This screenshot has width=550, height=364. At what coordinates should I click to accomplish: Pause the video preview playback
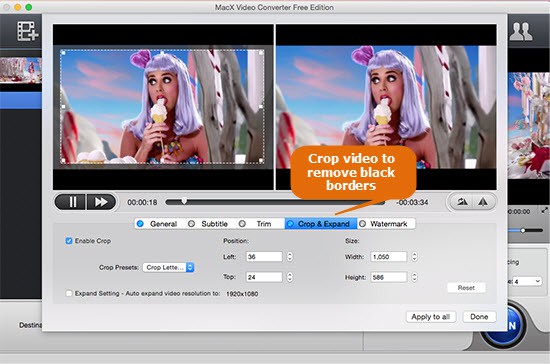coord(70,202)
